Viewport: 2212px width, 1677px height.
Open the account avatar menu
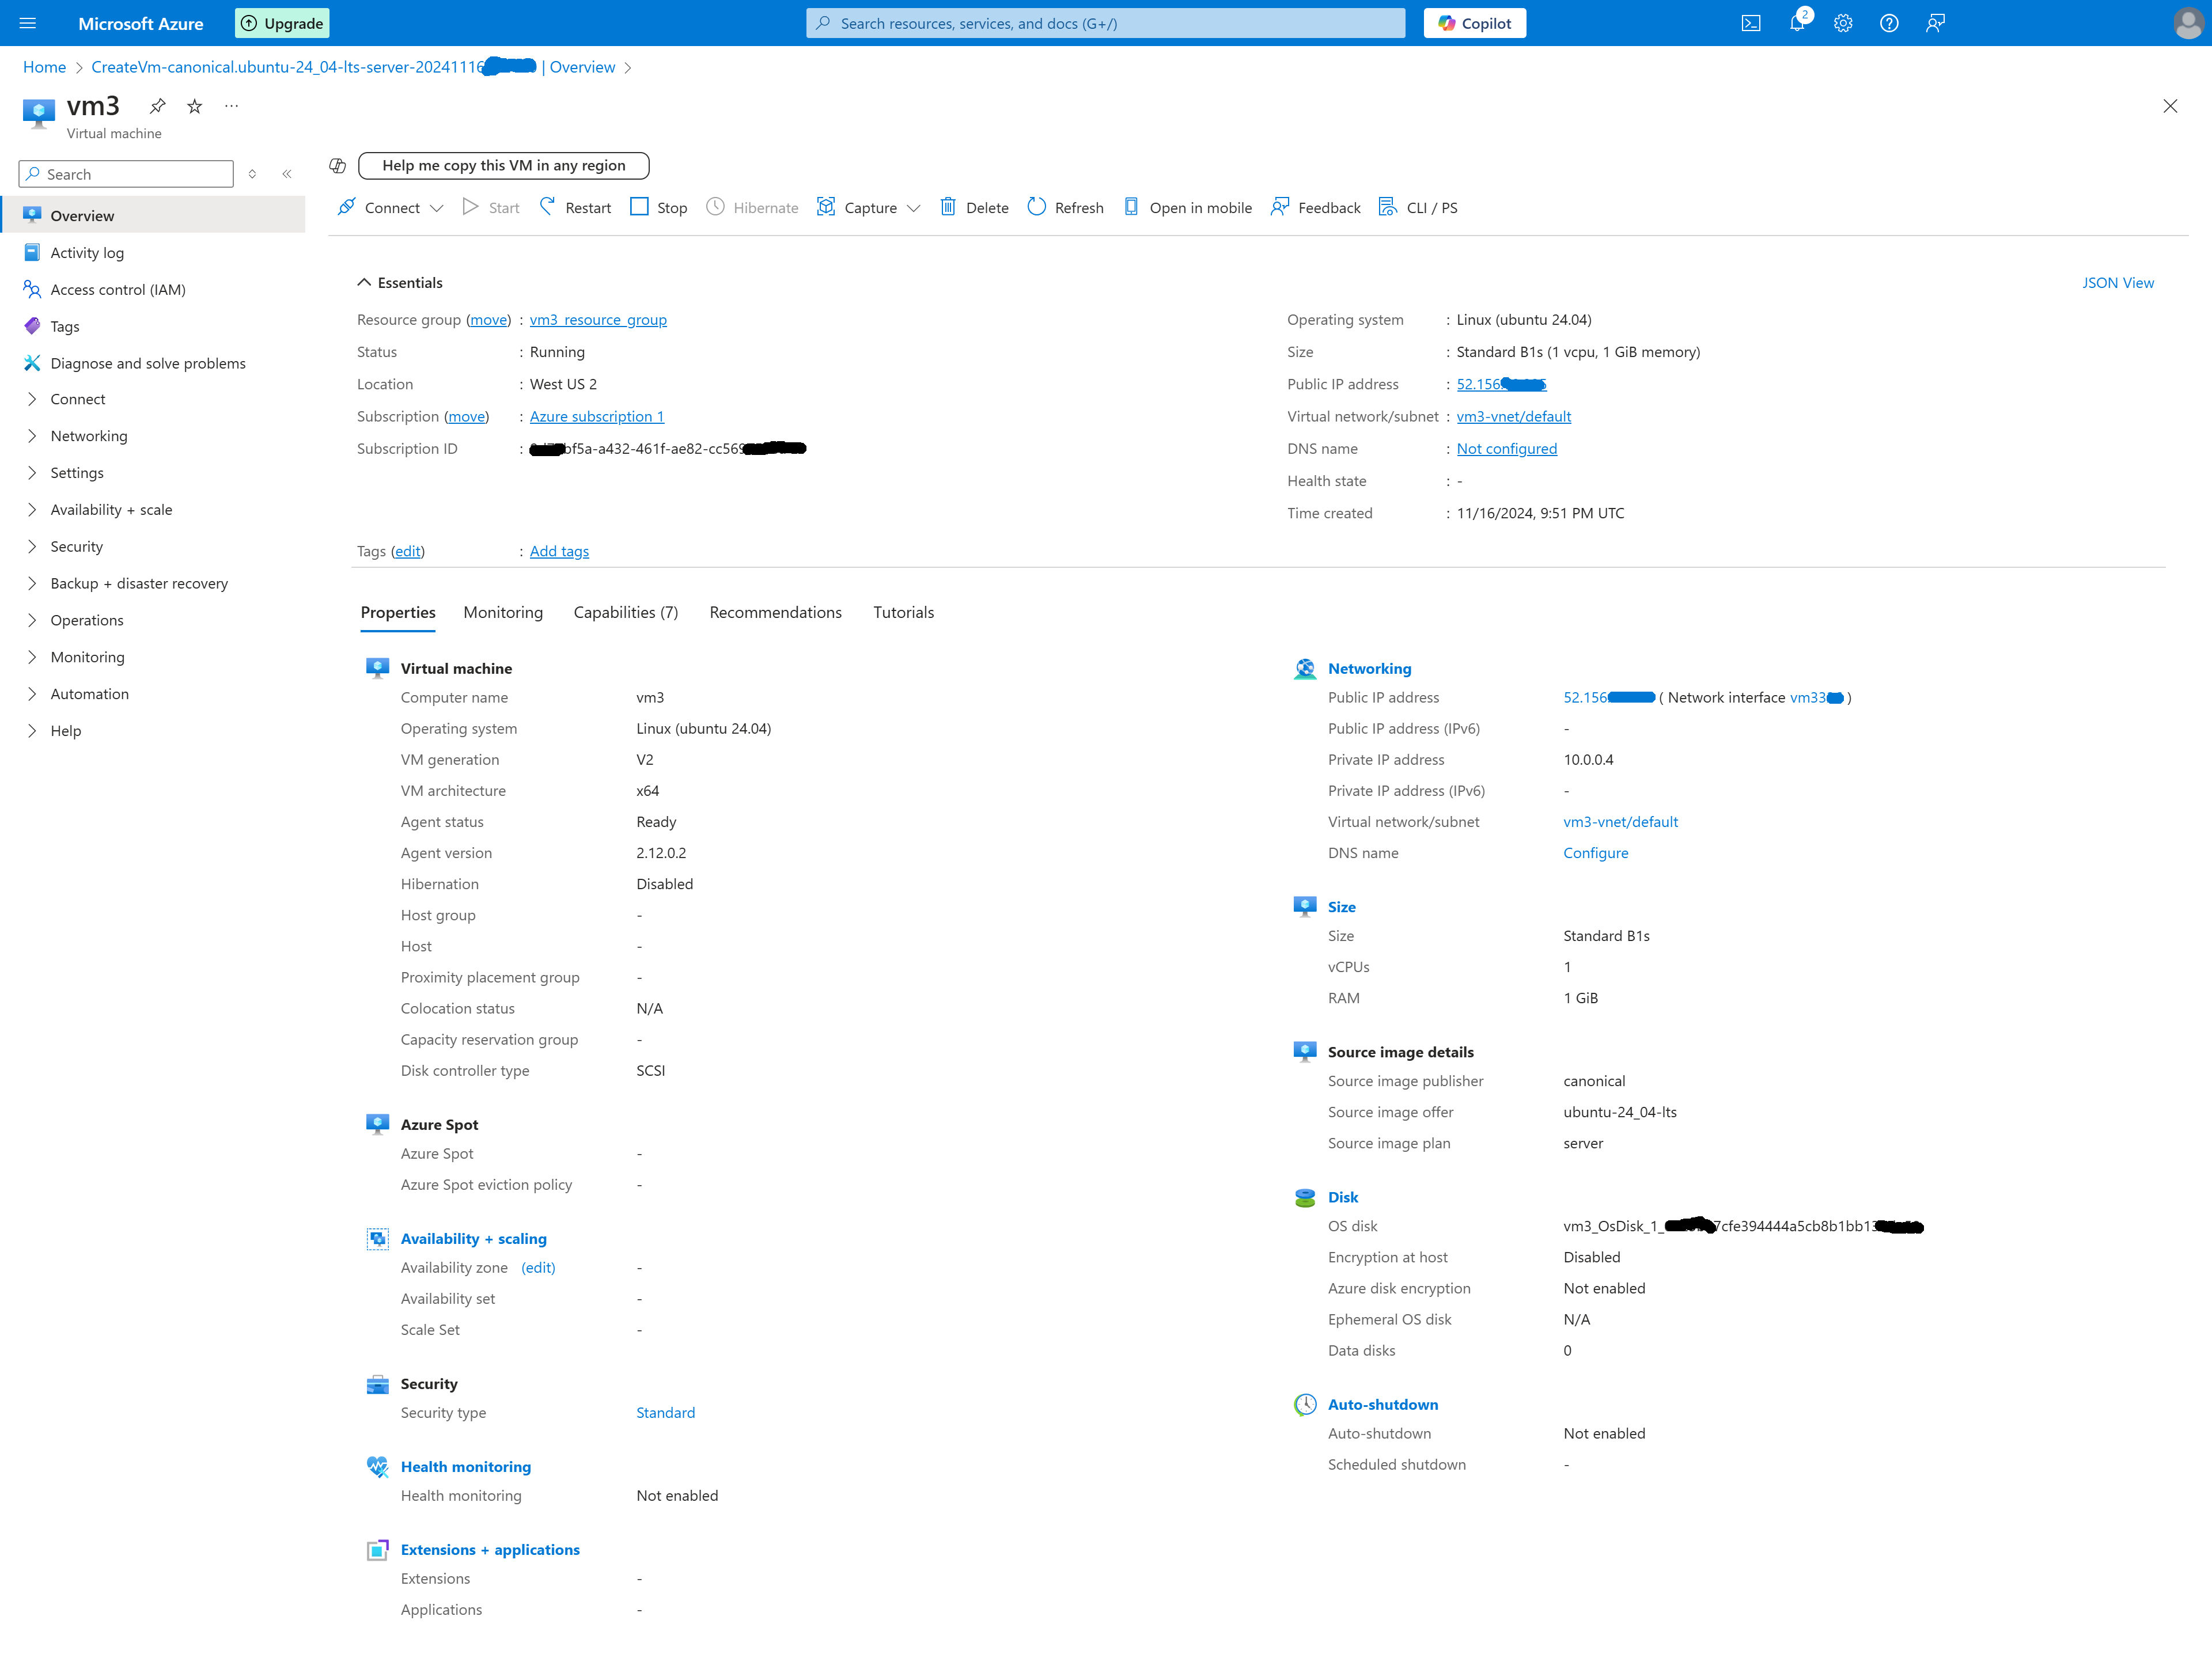pyautogui.click(x=2187, y=23)
